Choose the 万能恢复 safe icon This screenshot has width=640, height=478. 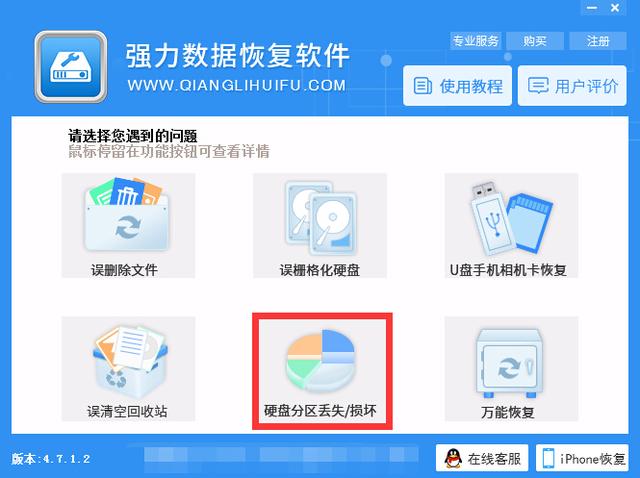point(509,363)
